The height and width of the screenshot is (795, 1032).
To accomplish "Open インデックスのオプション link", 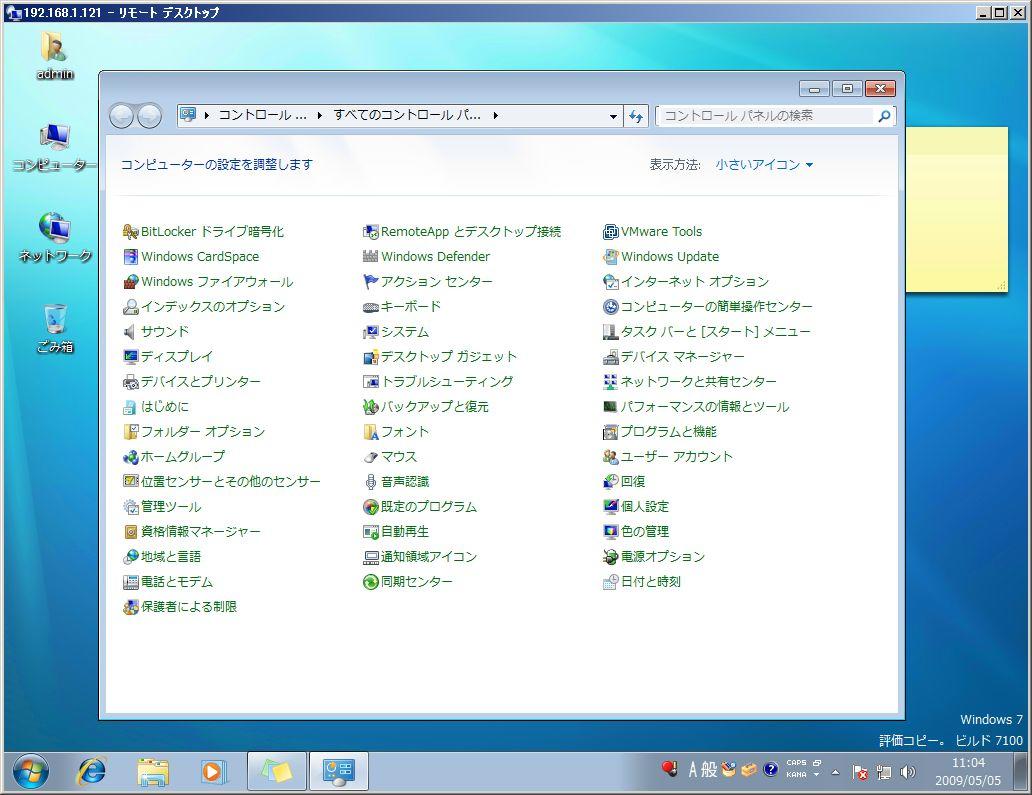I will [213, 307].
